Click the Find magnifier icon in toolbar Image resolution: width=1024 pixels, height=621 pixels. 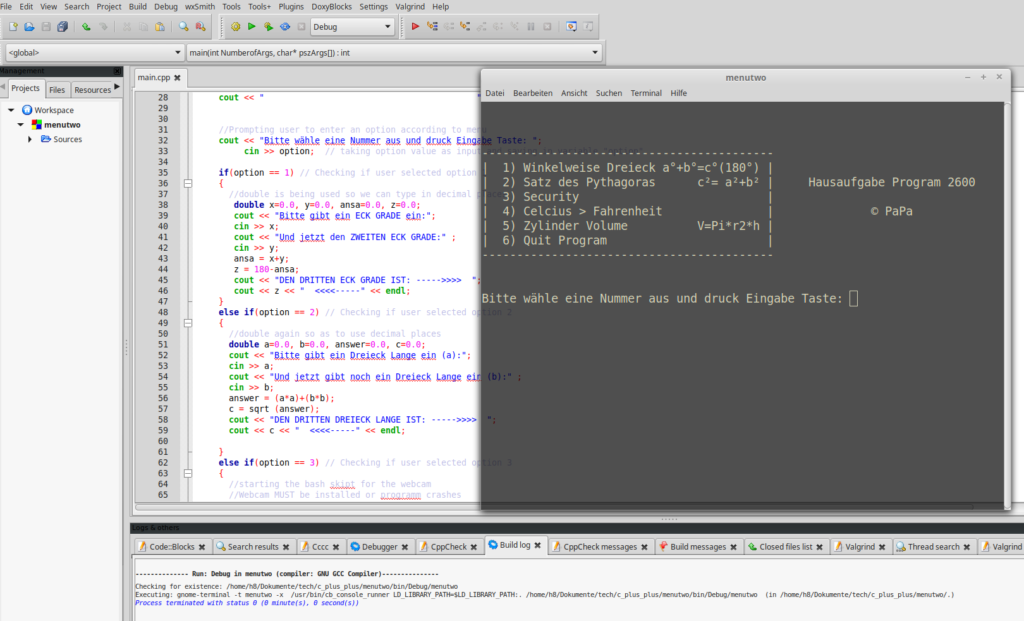pos(185,27)
